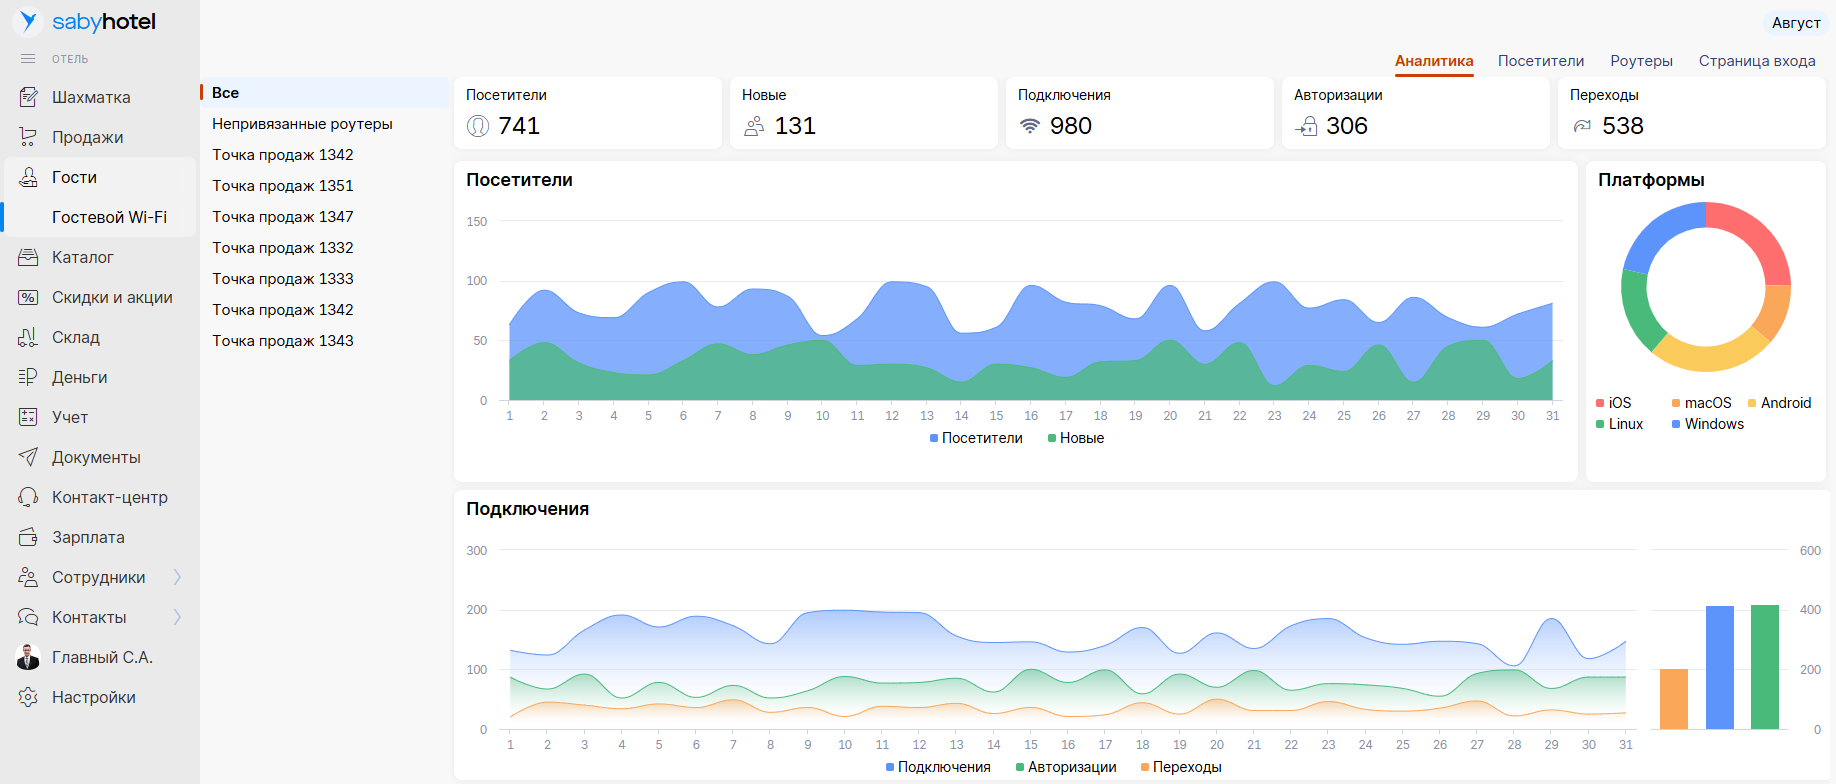Hide Авторизации series in Подключения legend
The width and height of the screenshot is (1836, 784).
1066,767
